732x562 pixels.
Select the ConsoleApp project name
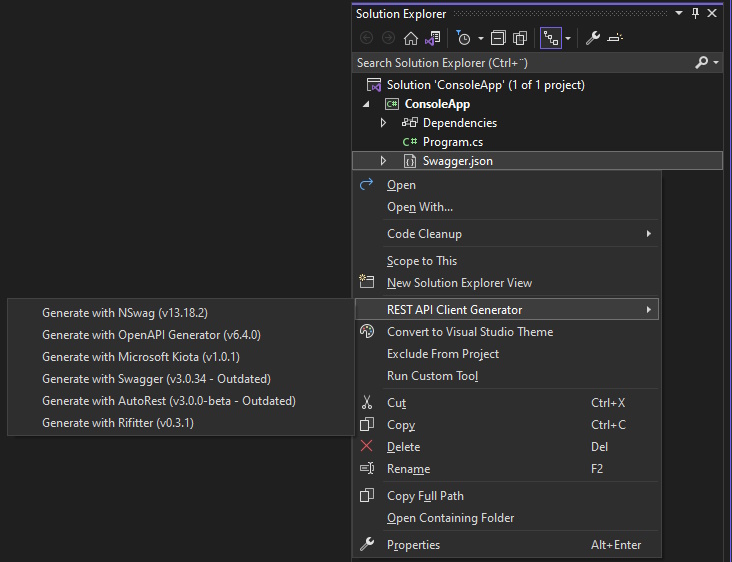click(437, 104)
